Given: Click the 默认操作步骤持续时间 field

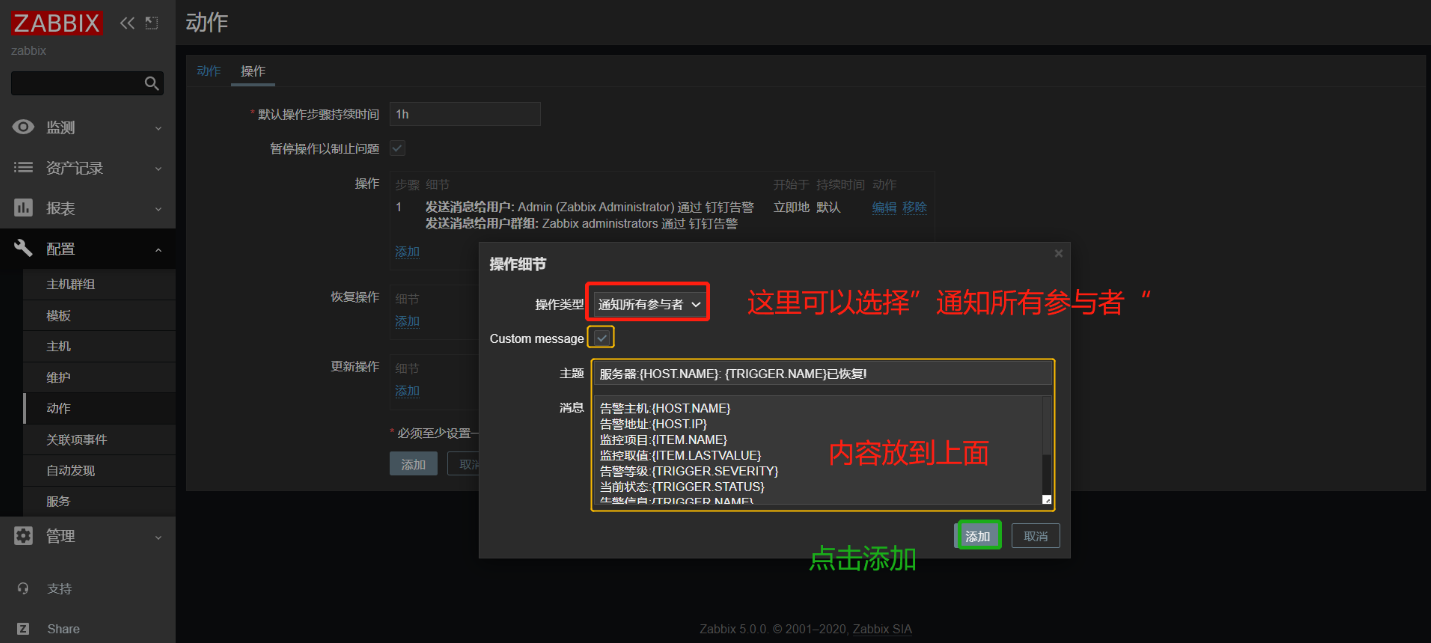Looking at the screenshot, I should click(465, 114).
